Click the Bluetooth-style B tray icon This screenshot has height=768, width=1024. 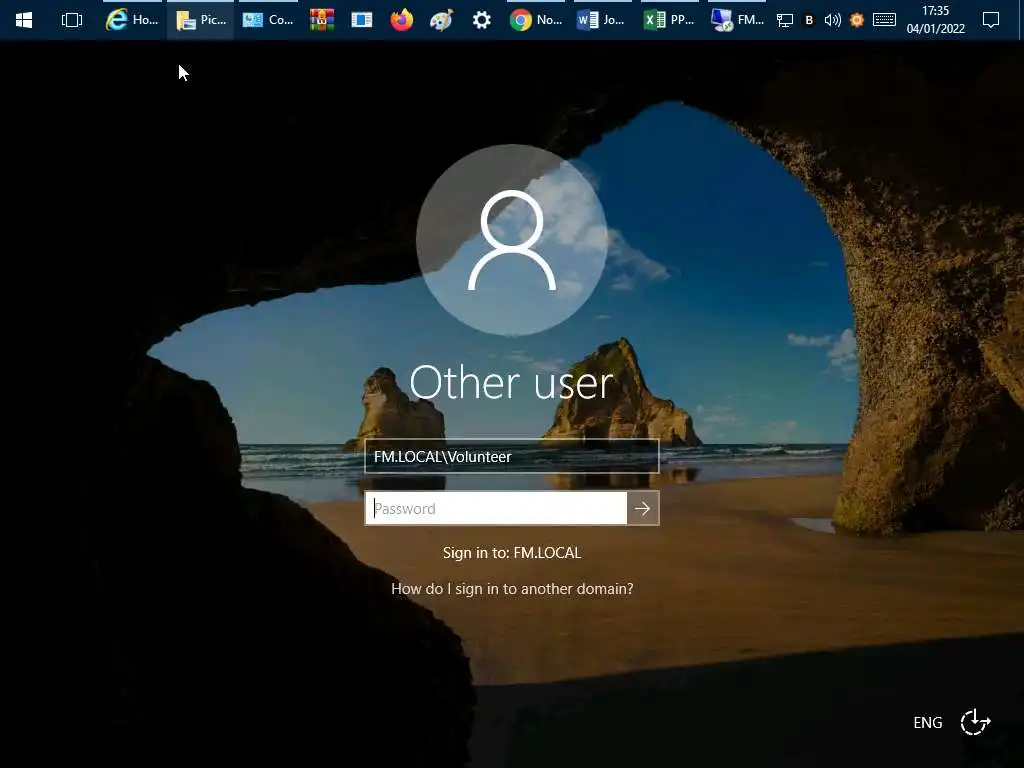point(809,20)
